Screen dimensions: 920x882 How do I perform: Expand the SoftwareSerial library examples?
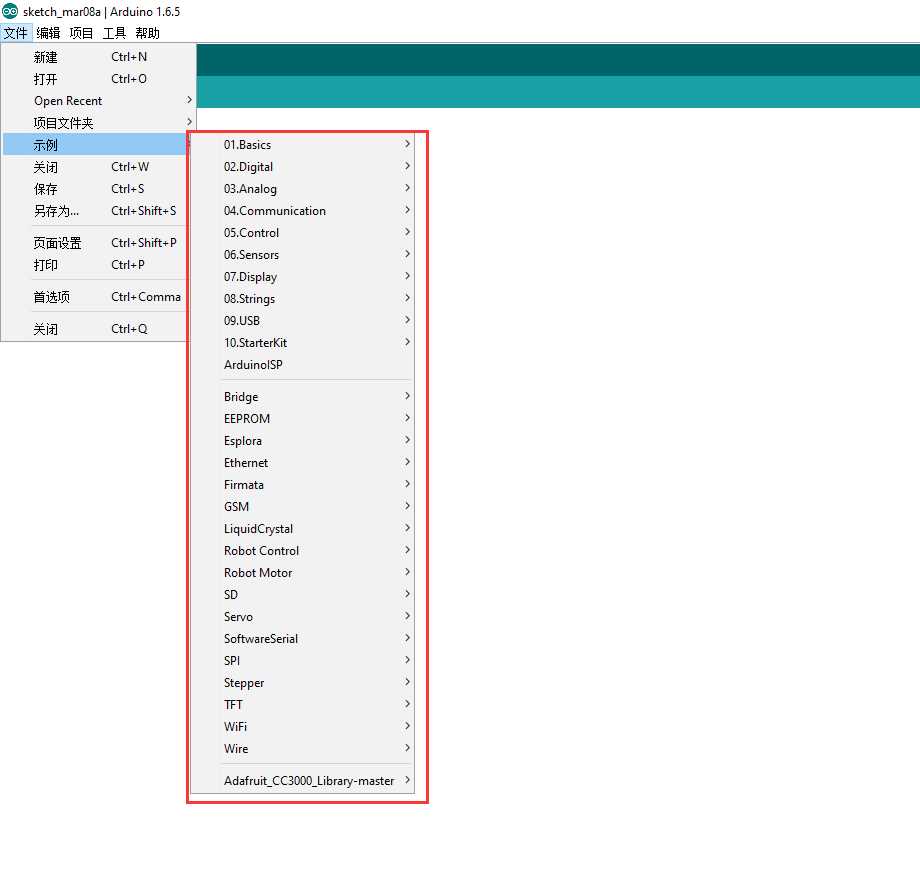point(303,639)
